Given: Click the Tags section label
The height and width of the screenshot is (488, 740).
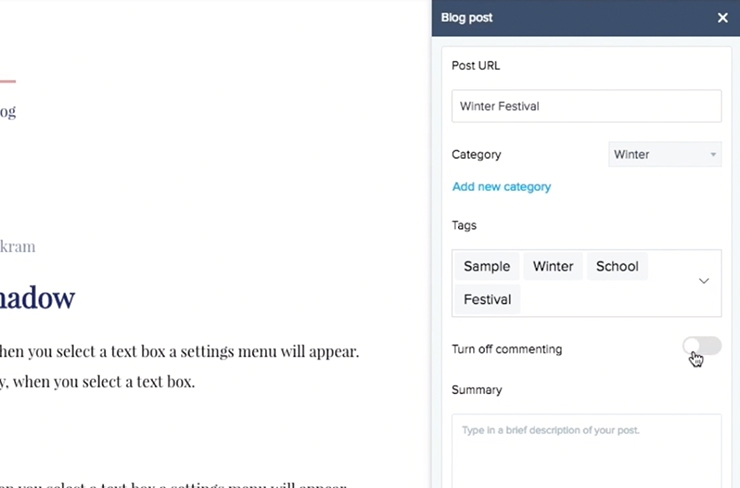Looking at the screenshot, I should (x=464, y=226).
